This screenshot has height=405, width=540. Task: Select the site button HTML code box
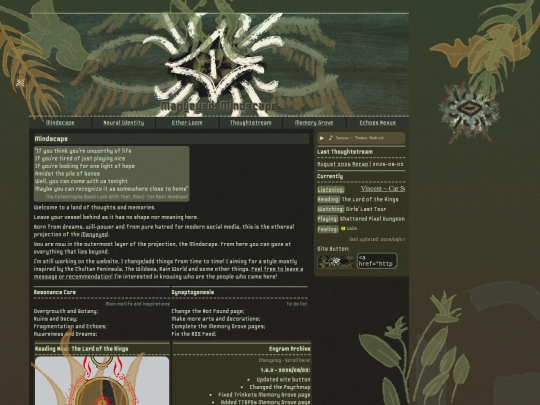377,261
